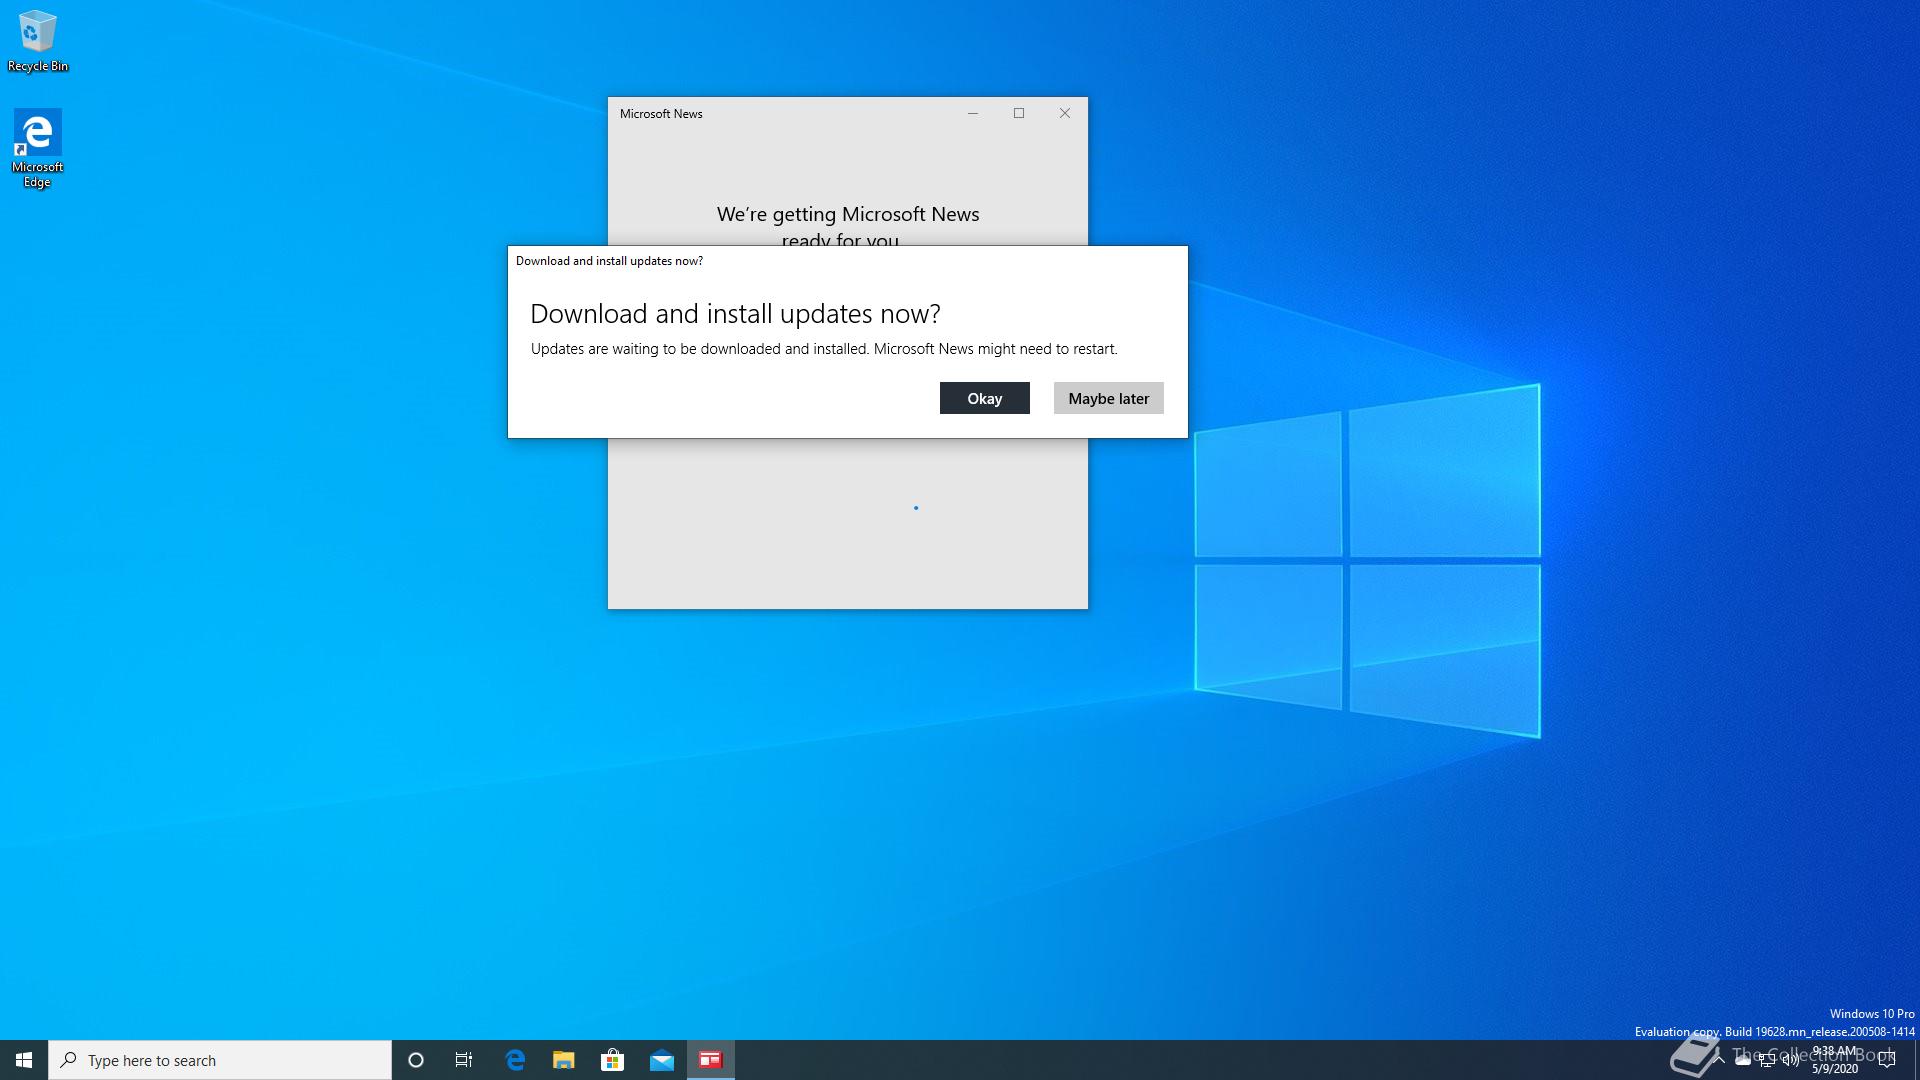The image size is (1920, 1080).
Task: Select the Microsoft Edge desktop shortcut
Action: 38,149
